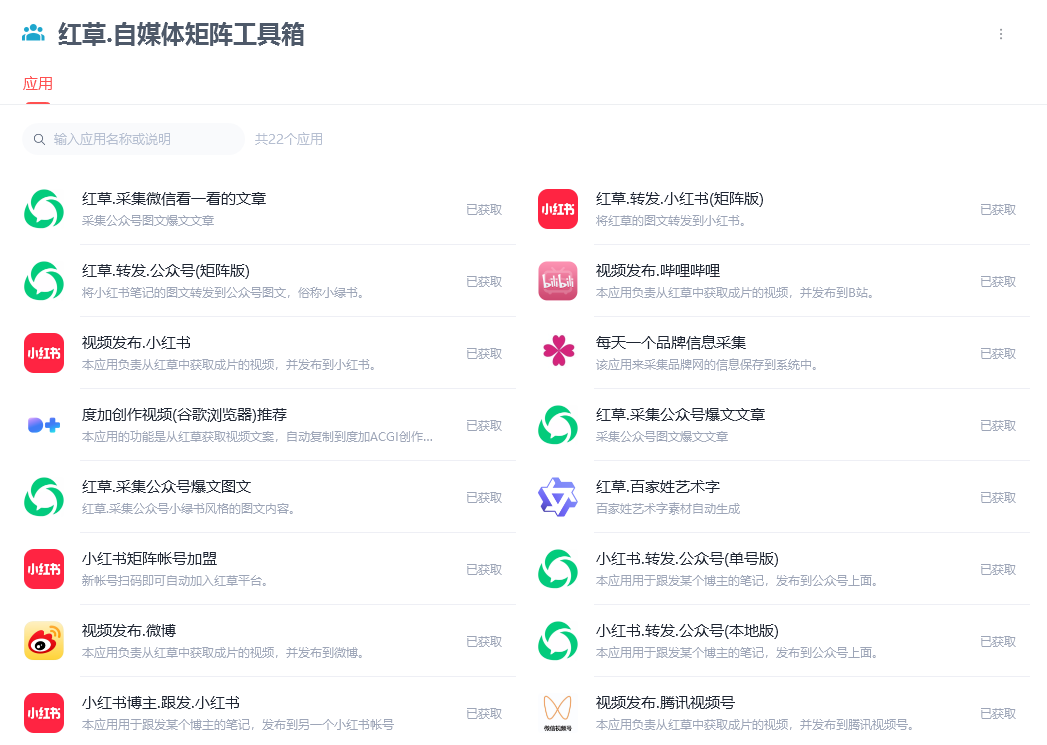Open 视频发布.小红书 red icon
The image size is (1047, 745).
point(44,353)
